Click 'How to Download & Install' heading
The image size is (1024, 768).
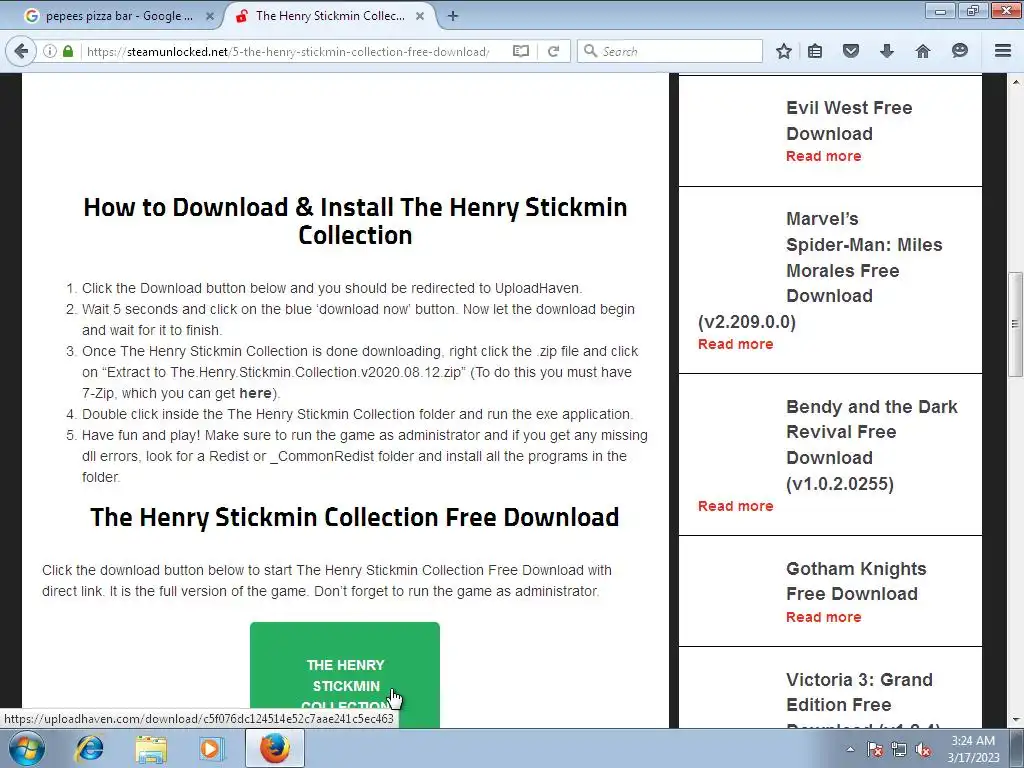[x=355, y=221]
